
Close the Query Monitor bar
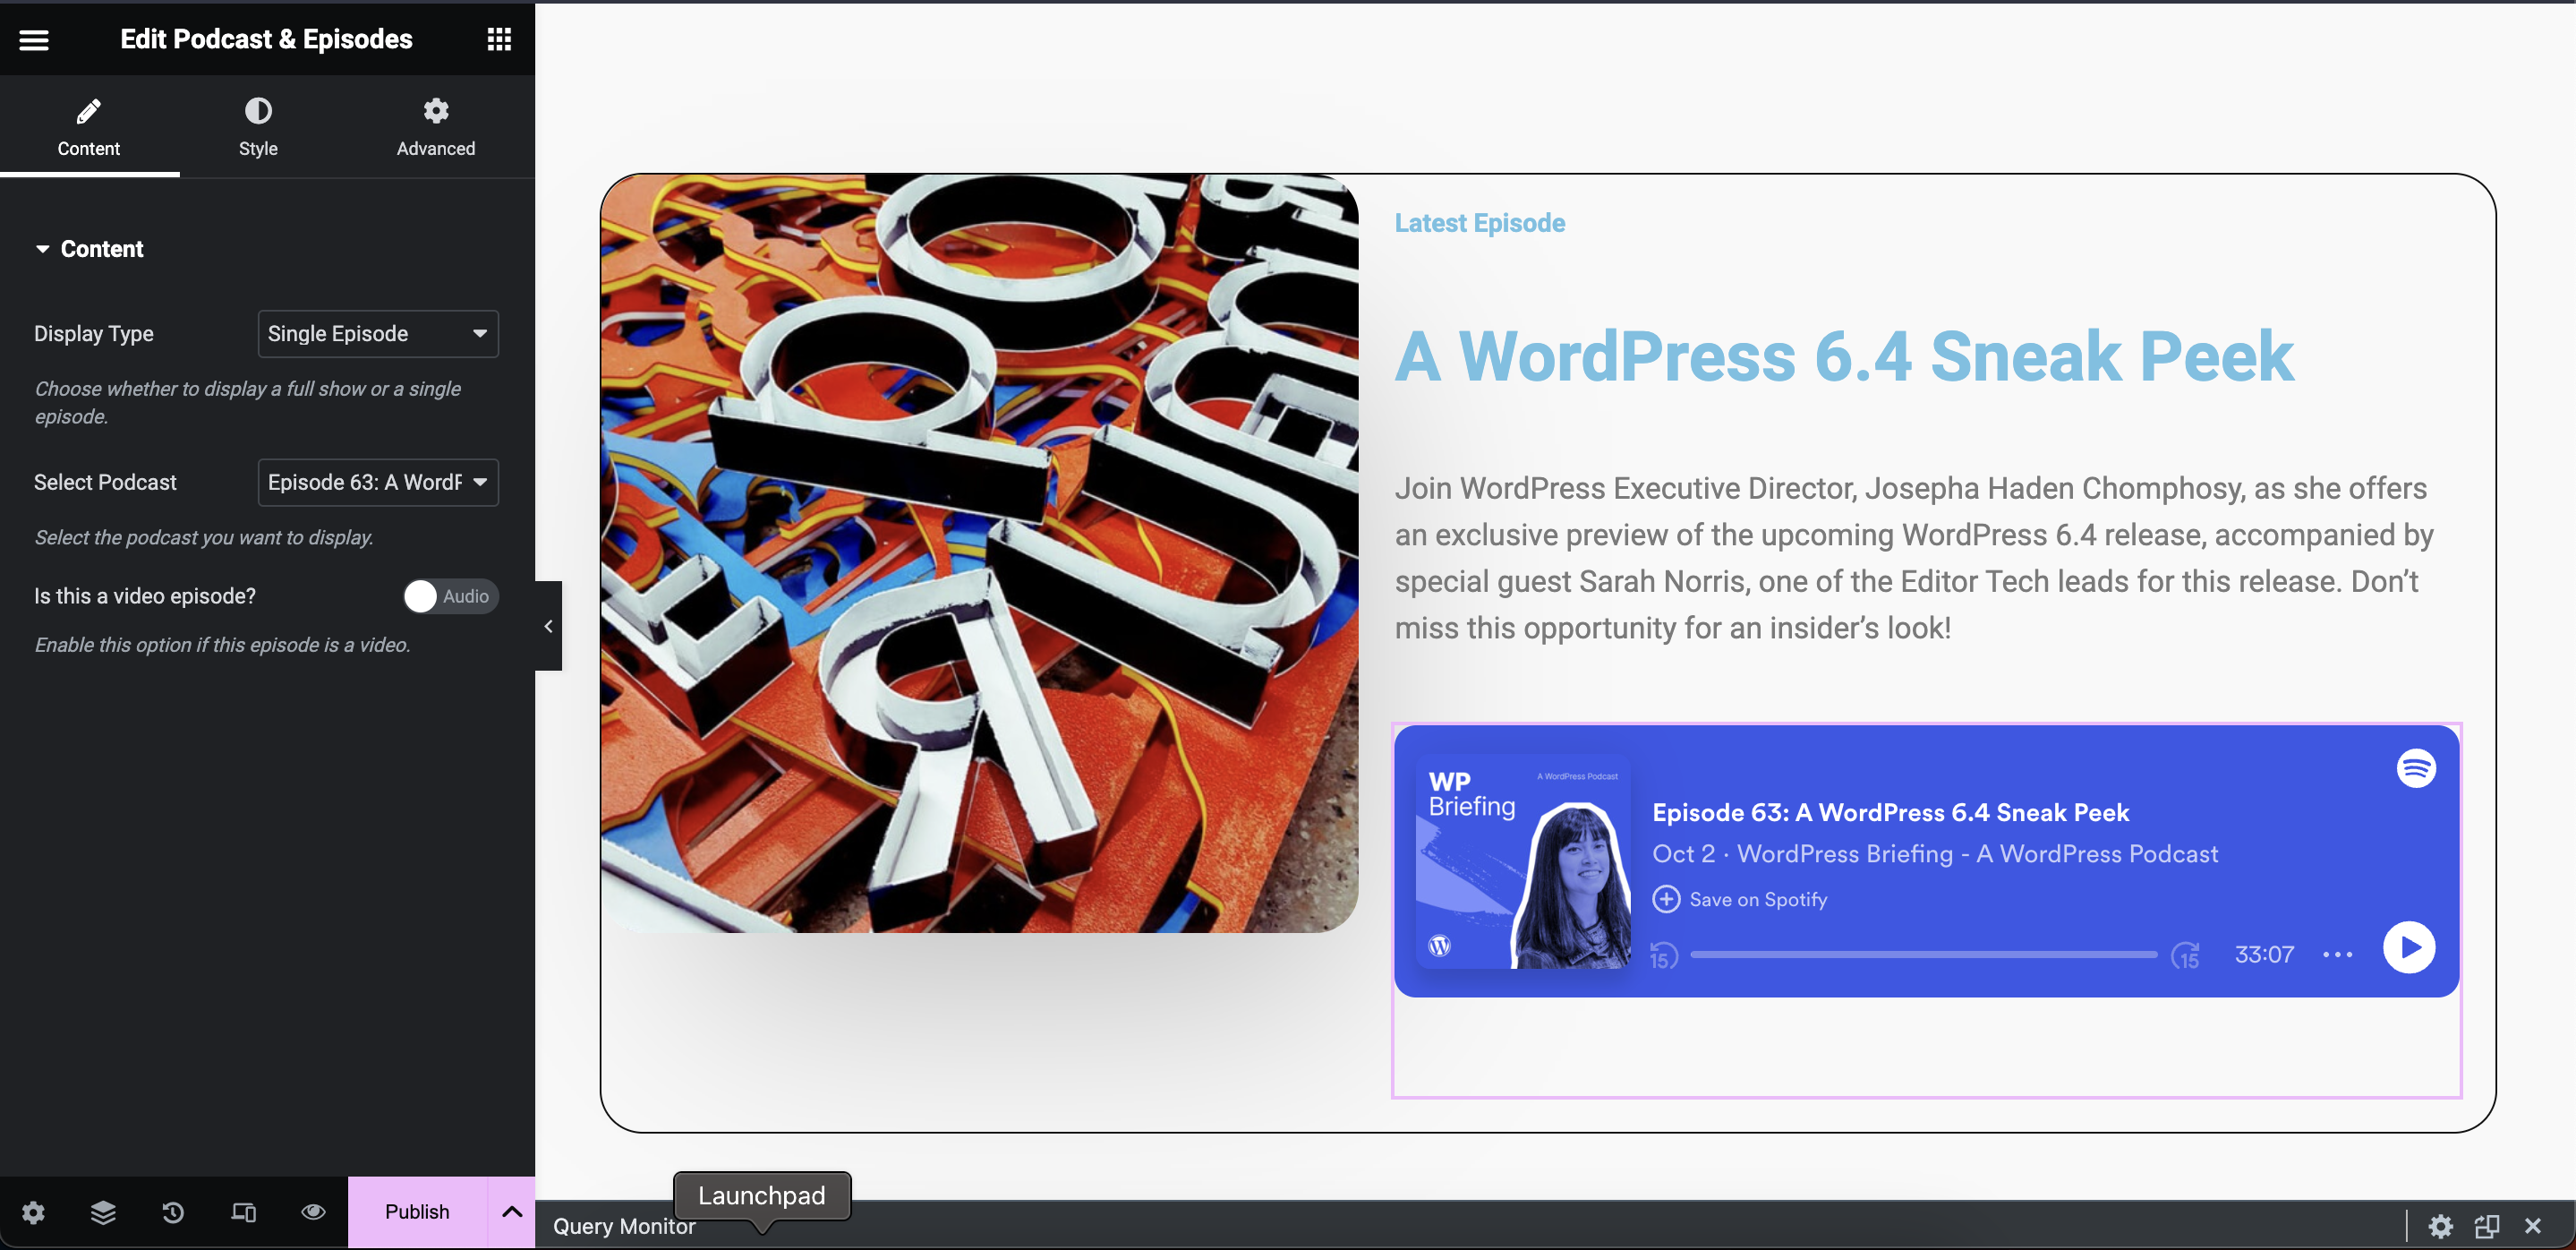(2532, 1226)
